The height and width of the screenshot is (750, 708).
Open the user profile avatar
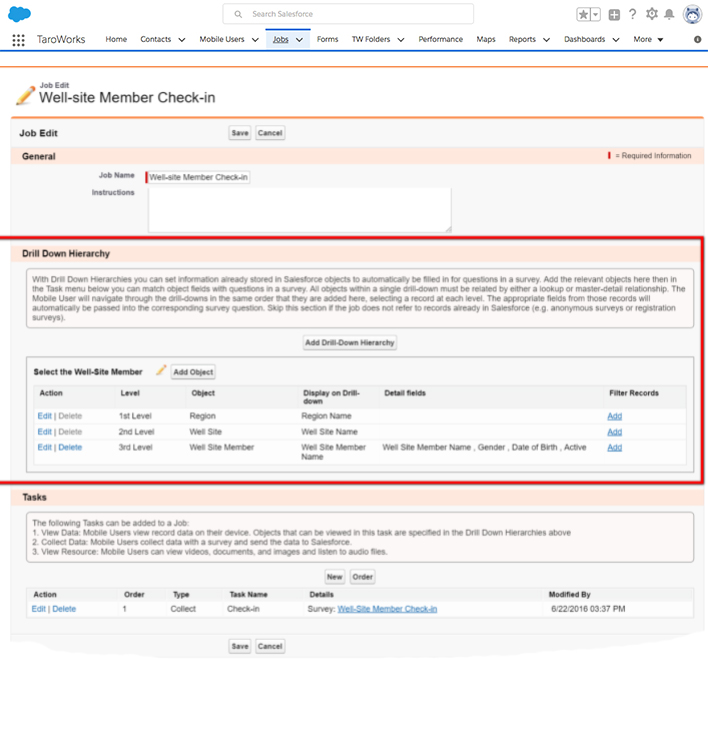pyautogui.click(x=692, y=14)
